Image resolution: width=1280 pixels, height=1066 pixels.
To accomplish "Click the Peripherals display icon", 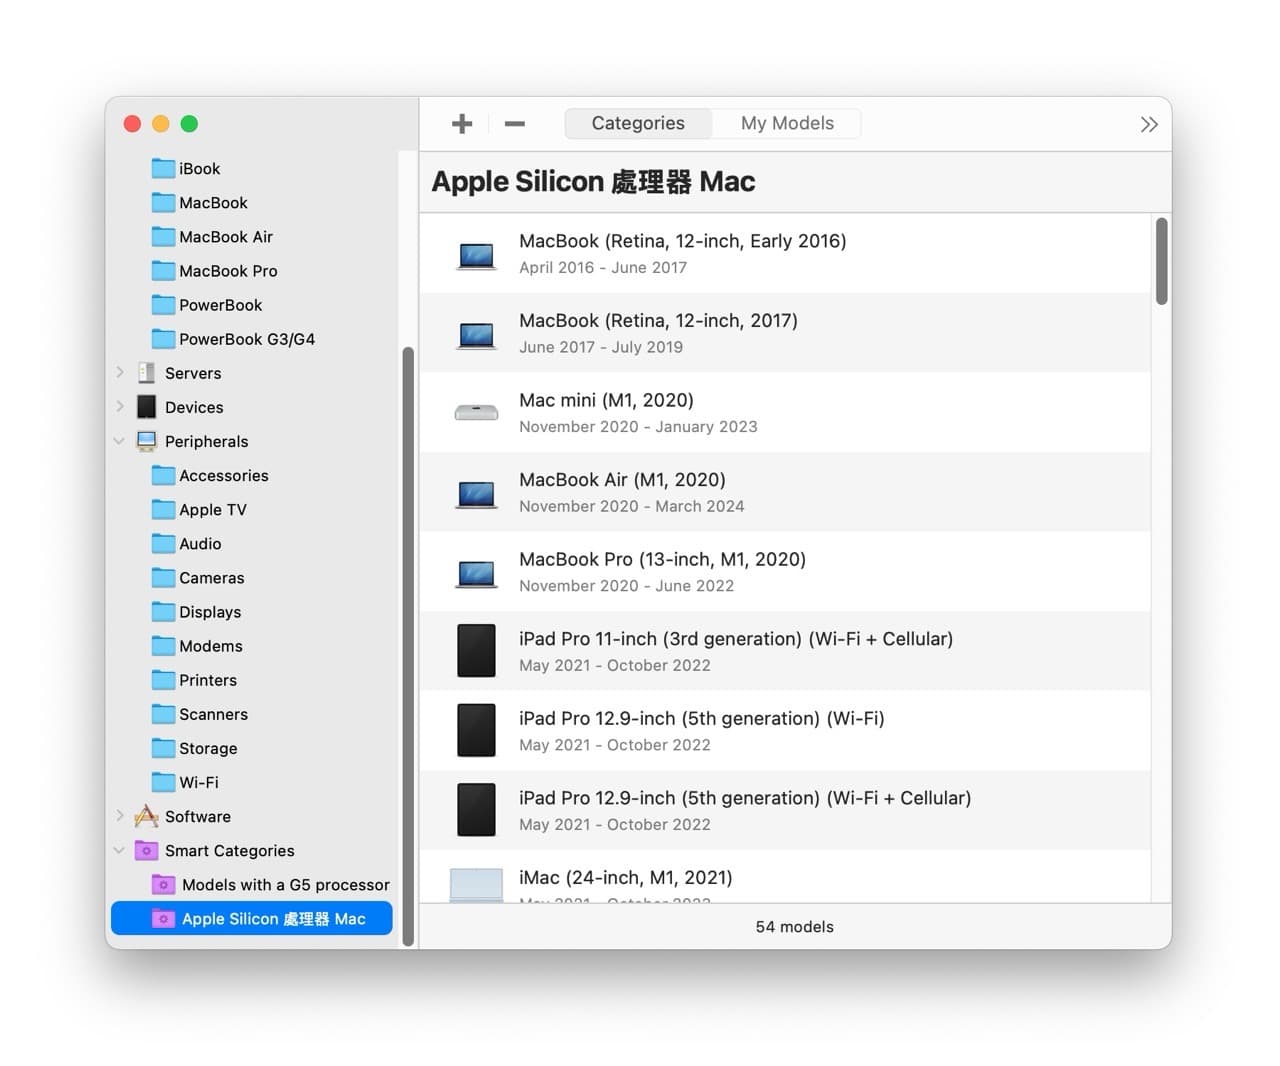I will [x=147, y=441].
